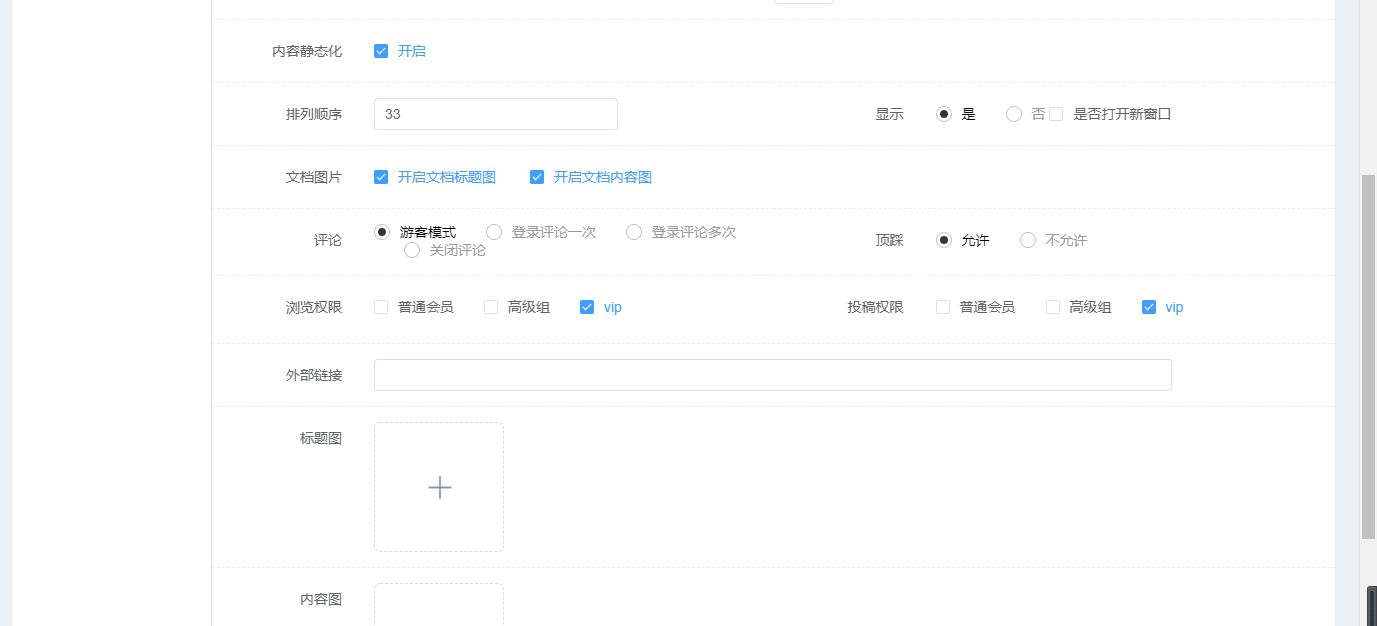Uncheck vip under 投稿权限

pyautogui.click(x=1149, y=307)
